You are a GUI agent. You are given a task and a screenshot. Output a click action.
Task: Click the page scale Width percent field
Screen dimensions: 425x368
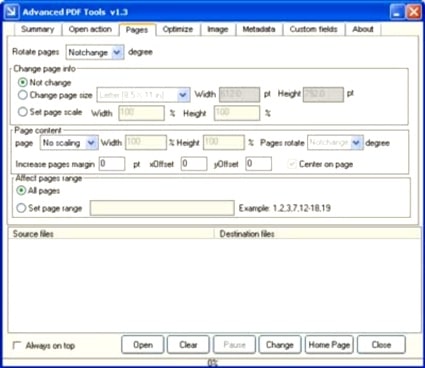pyautogui.click(x=141, y=113)
